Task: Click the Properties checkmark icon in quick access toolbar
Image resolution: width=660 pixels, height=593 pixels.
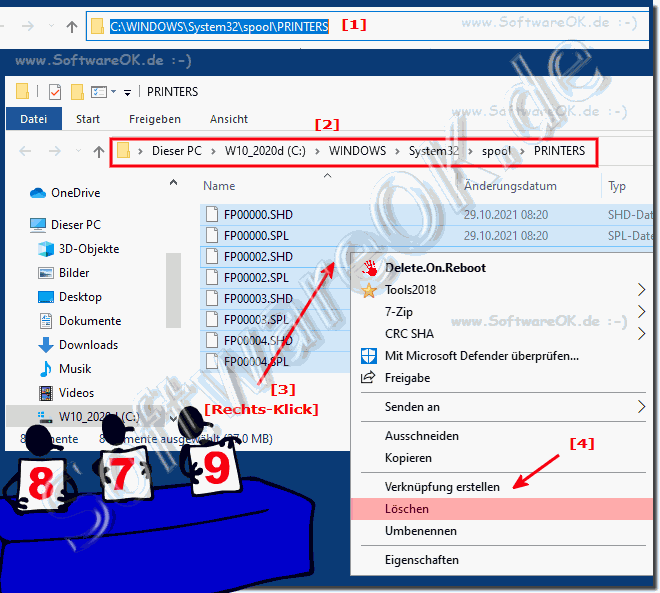Action: [x=55, y=92]
